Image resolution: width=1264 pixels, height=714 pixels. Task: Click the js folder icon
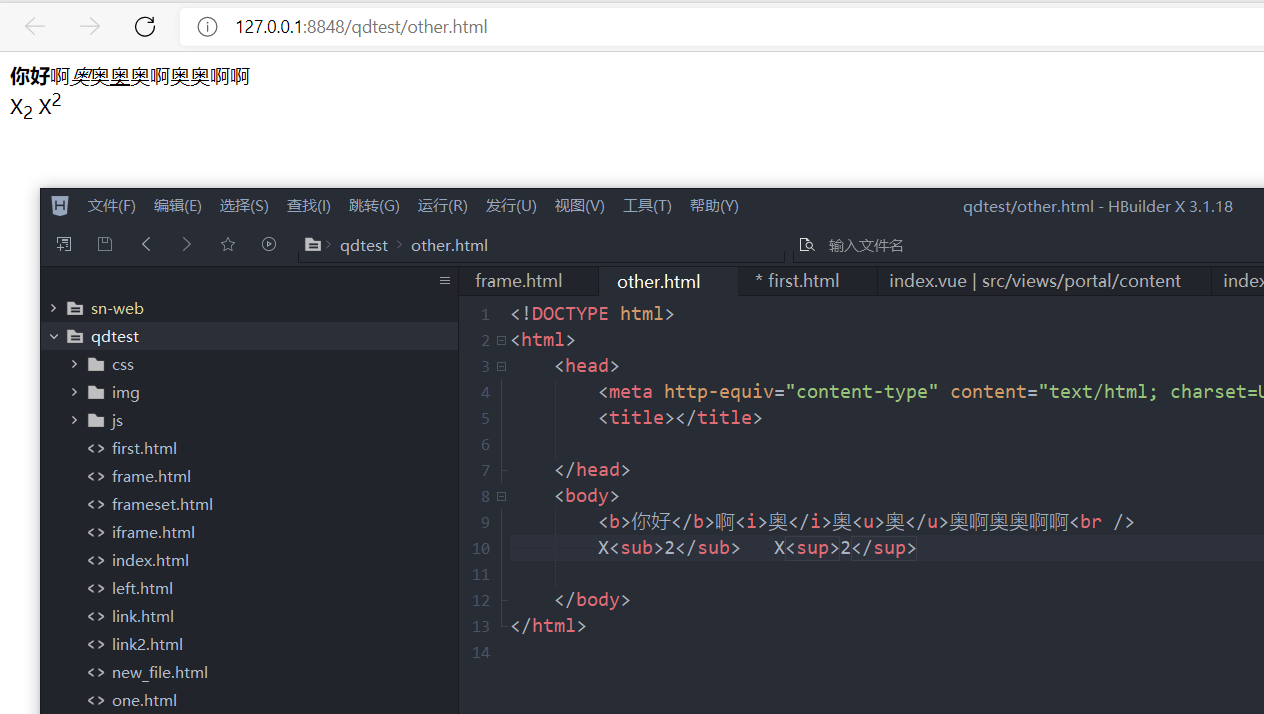pos(96,420)
